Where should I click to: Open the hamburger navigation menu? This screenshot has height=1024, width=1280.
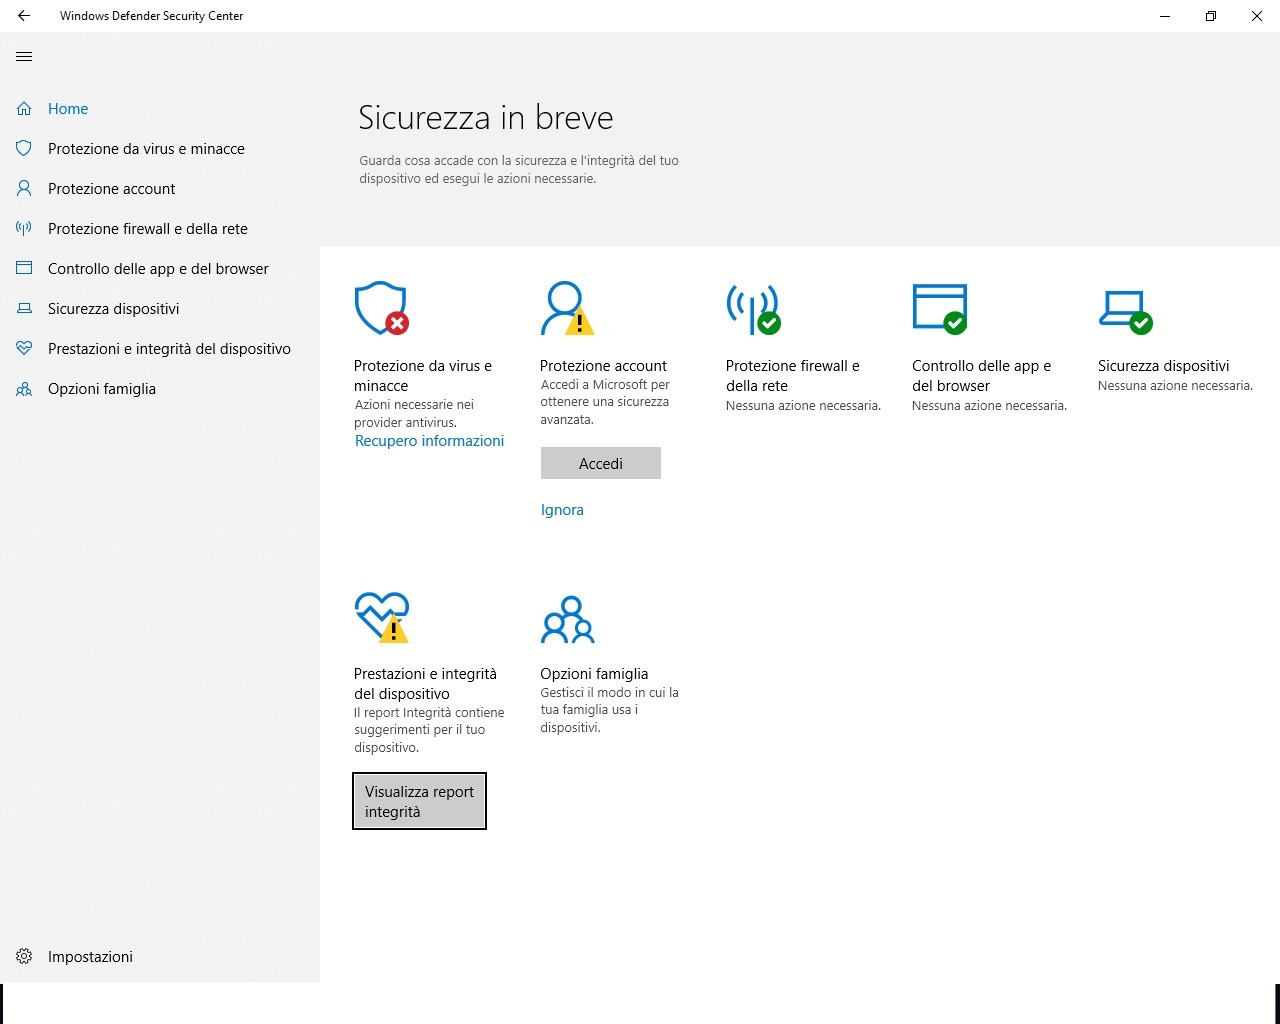24,57
